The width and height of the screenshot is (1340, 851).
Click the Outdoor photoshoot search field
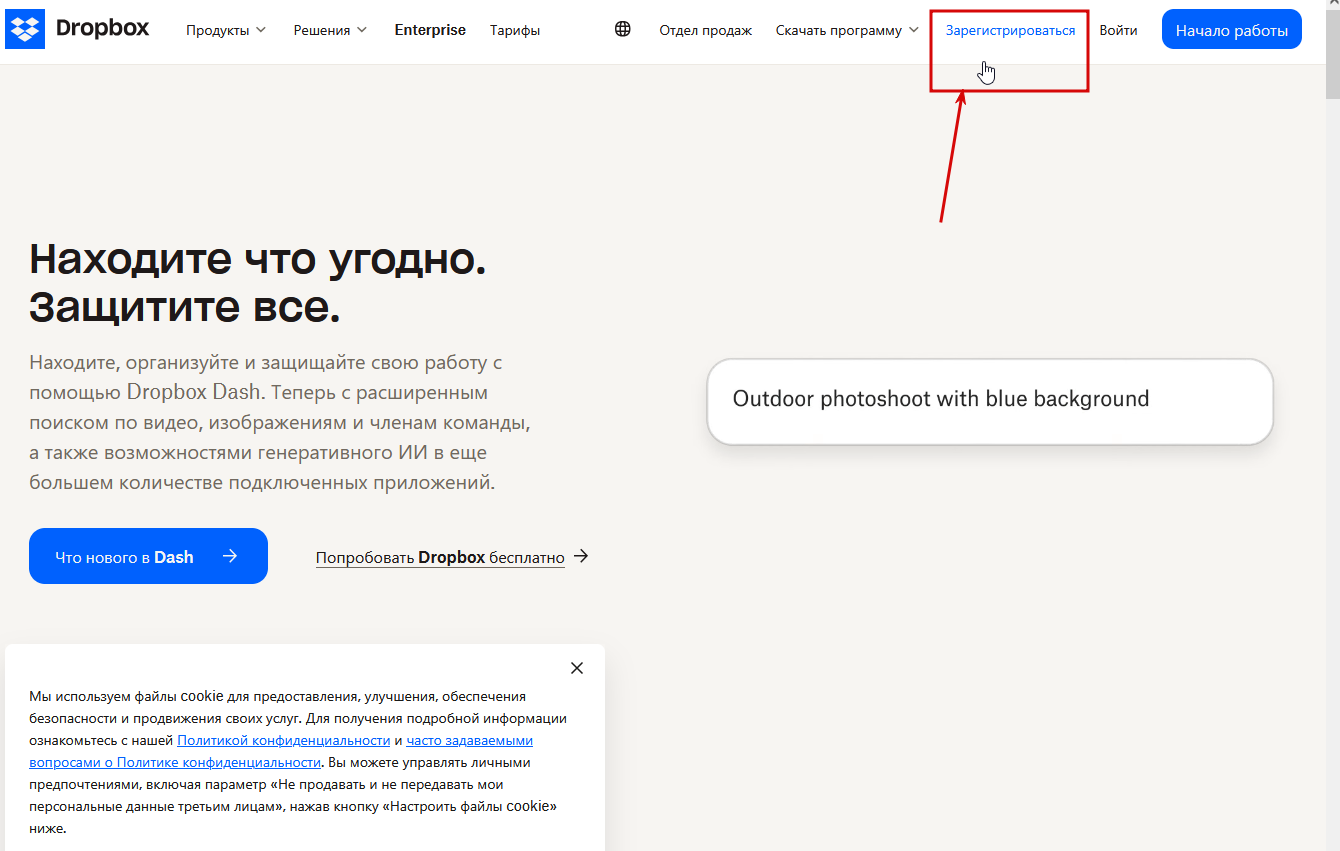(990, 401)
